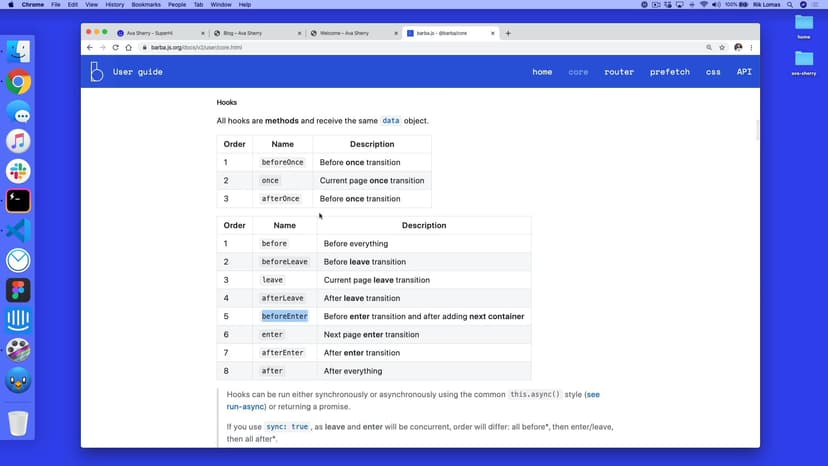Open Visual Studio Code from the dock
This screenshot has width=828, height=466.
click(x=18, y=230)
